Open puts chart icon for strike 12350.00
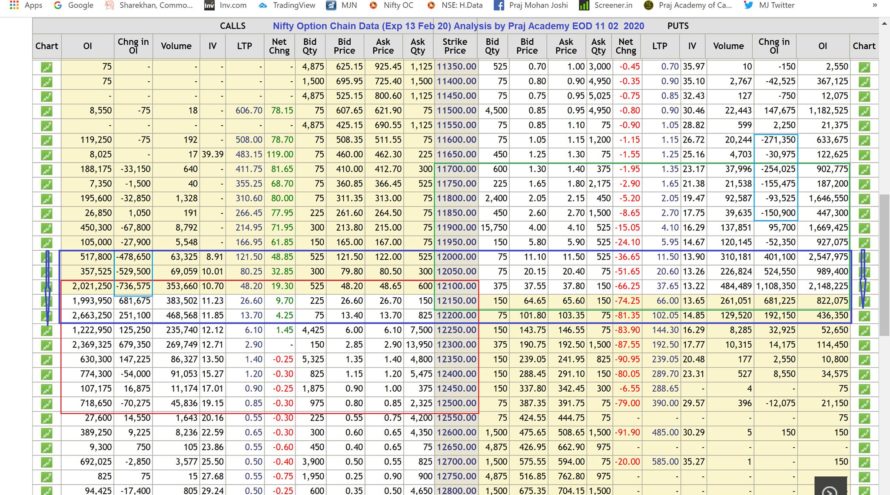Screen dimensions: 890x495 (x=864, y=359)
